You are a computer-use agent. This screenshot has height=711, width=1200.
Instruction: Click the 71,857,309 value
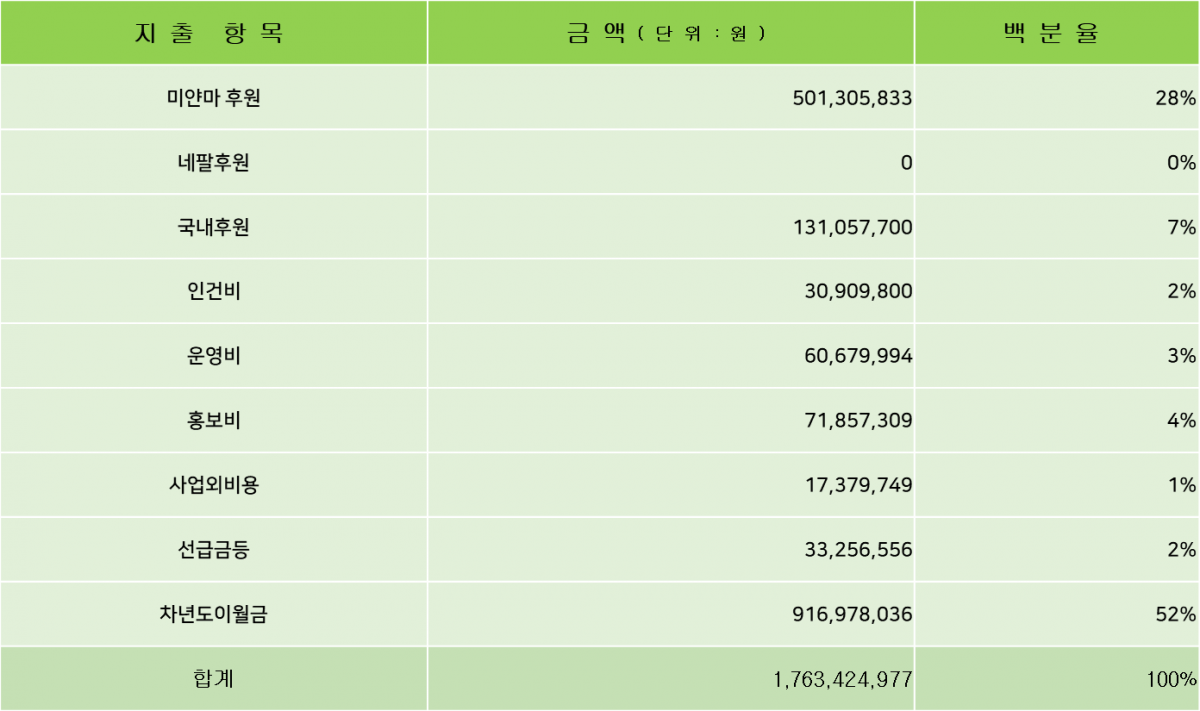(x=671, y=420)
